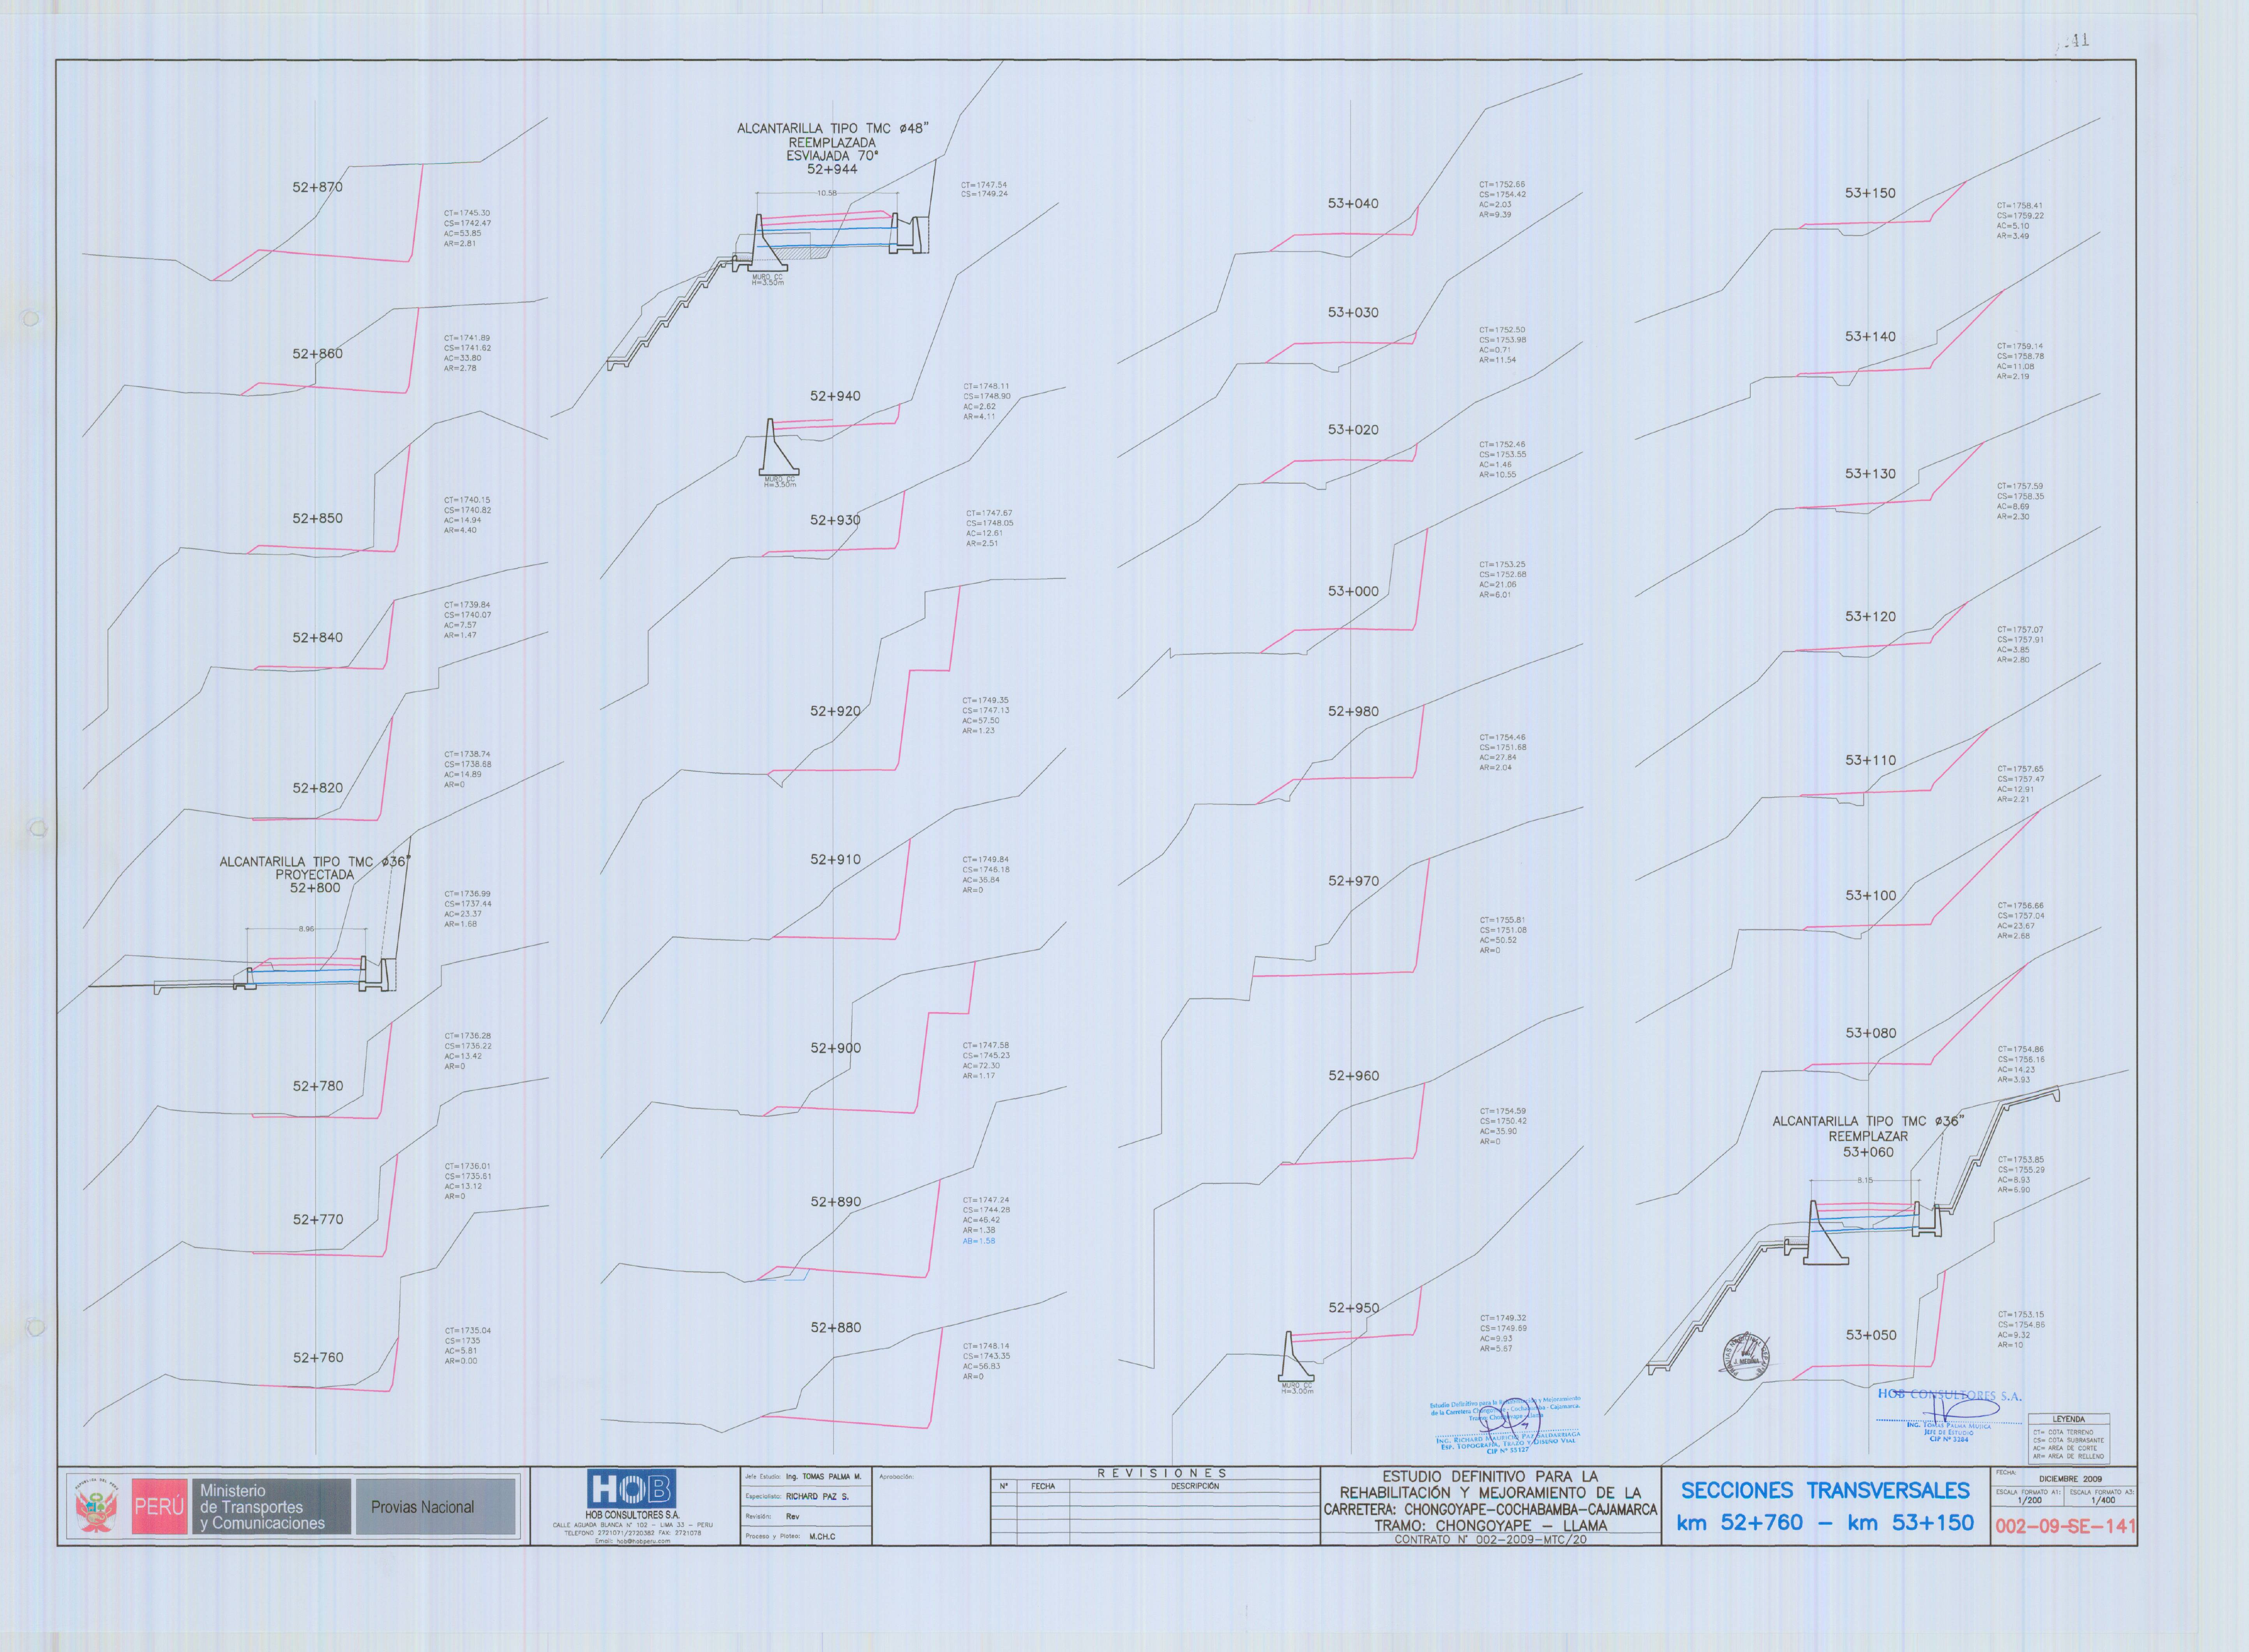Click station label 52+770
Image resolution: width=2249 pixels, height=1652 pixels.
(317, 1220)
